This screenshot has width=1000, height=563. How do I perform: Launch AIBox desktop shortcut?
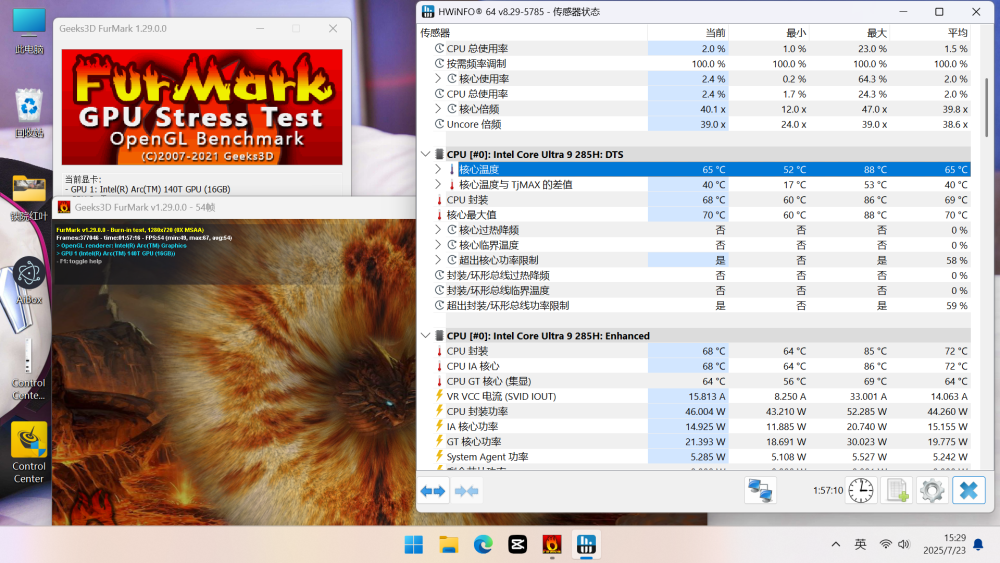[29, 281]
